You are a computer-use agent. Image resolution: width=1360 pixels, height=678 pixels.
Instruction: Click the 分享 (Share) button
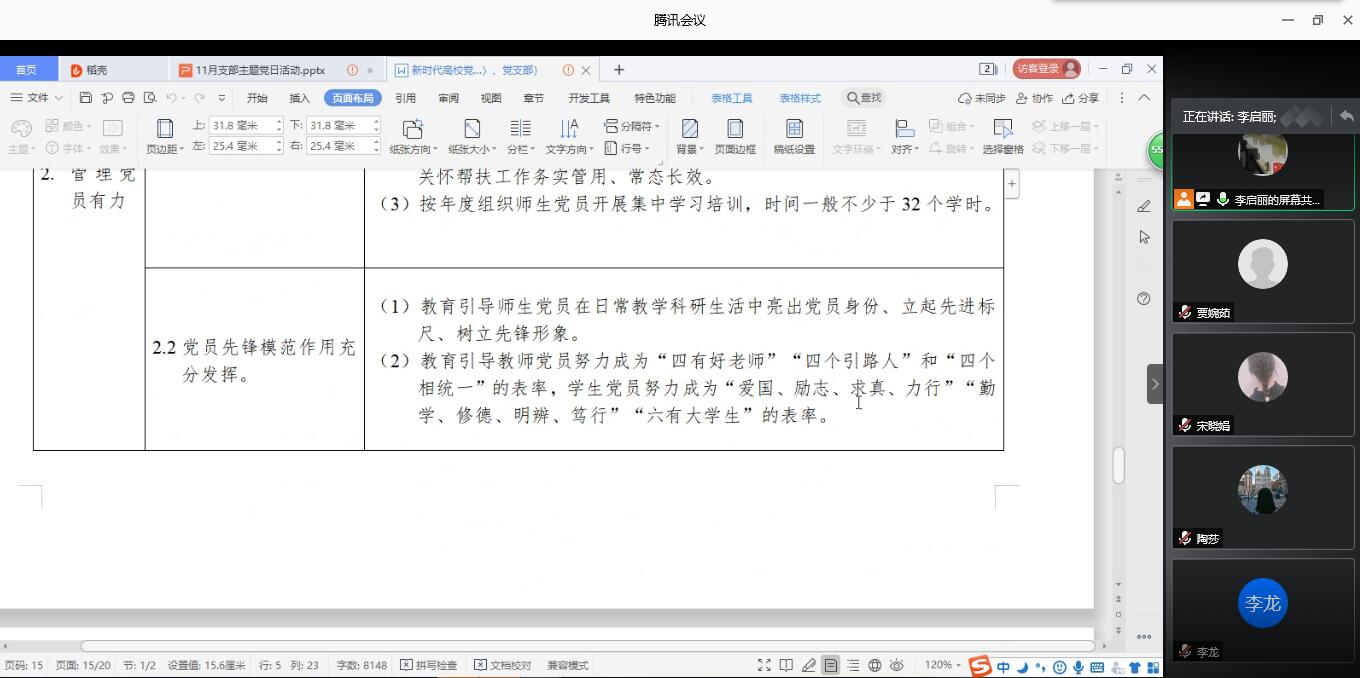pyautogui.click(x=1081, y=98)
